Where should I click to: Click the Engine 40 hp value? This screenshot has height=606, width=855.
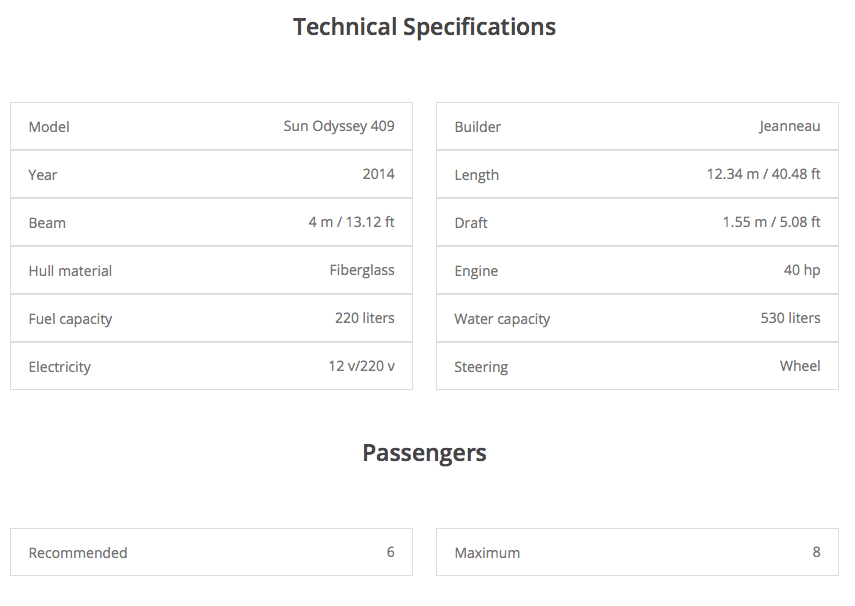802,270
